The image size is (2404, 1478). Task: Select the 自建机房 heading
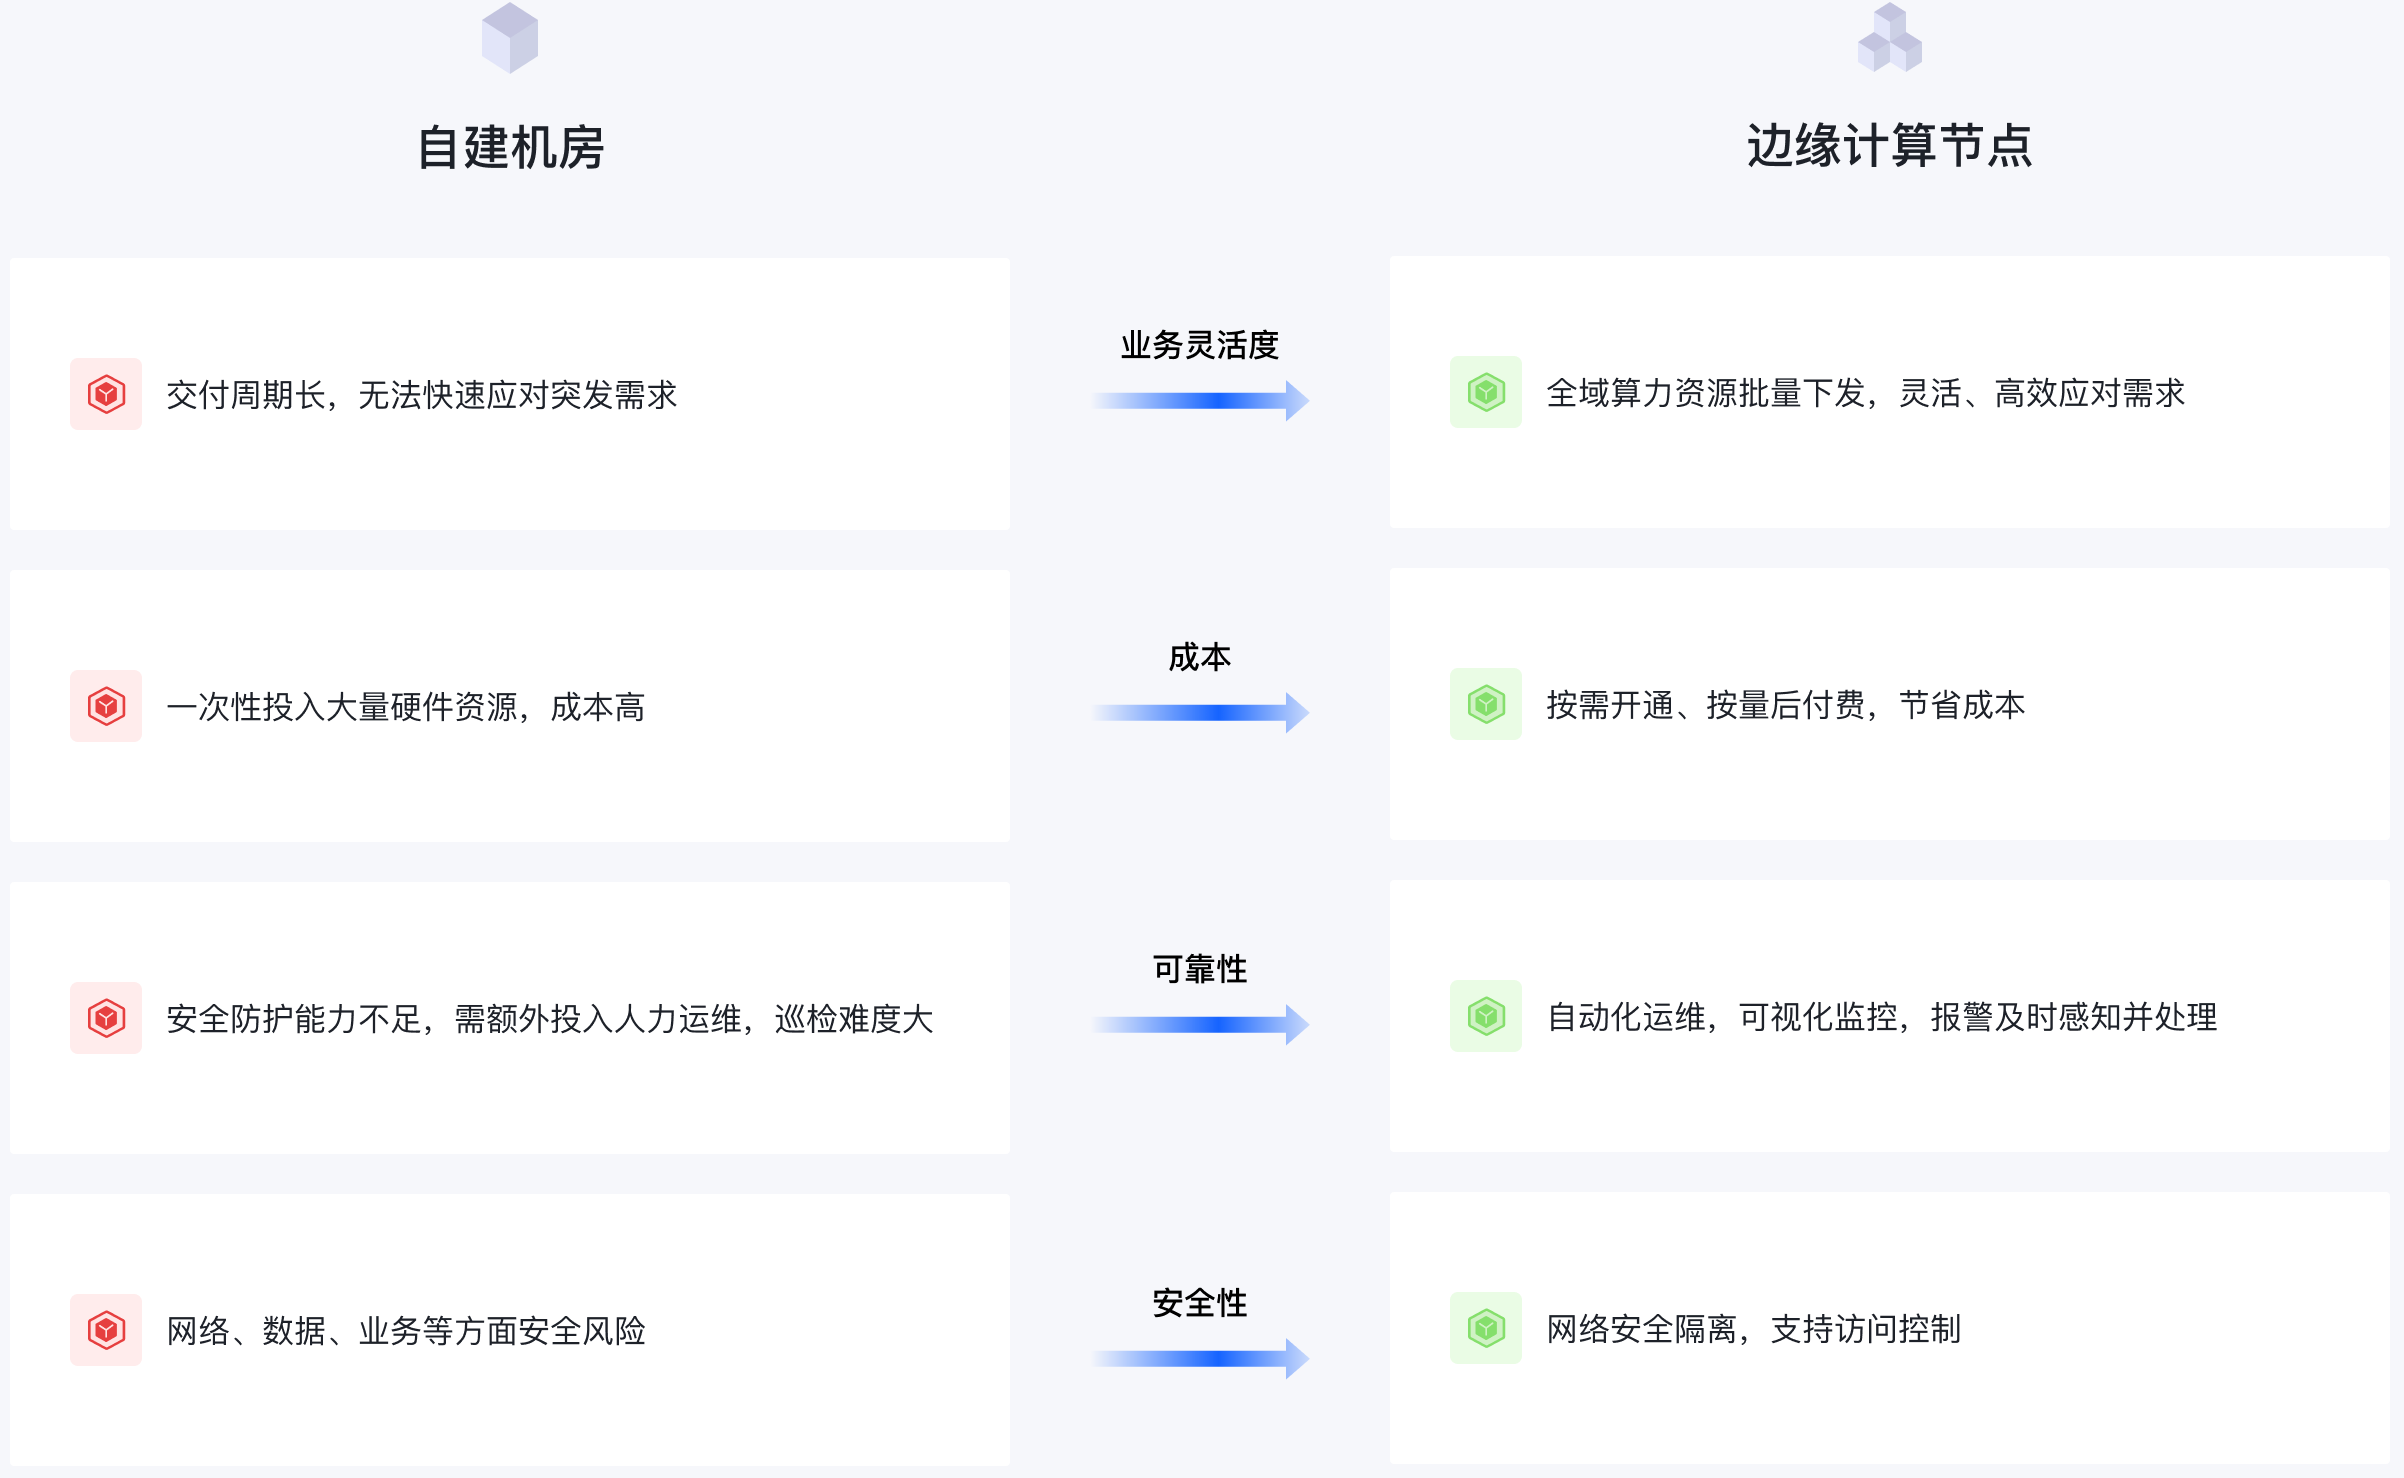click(x=510, y=148)
